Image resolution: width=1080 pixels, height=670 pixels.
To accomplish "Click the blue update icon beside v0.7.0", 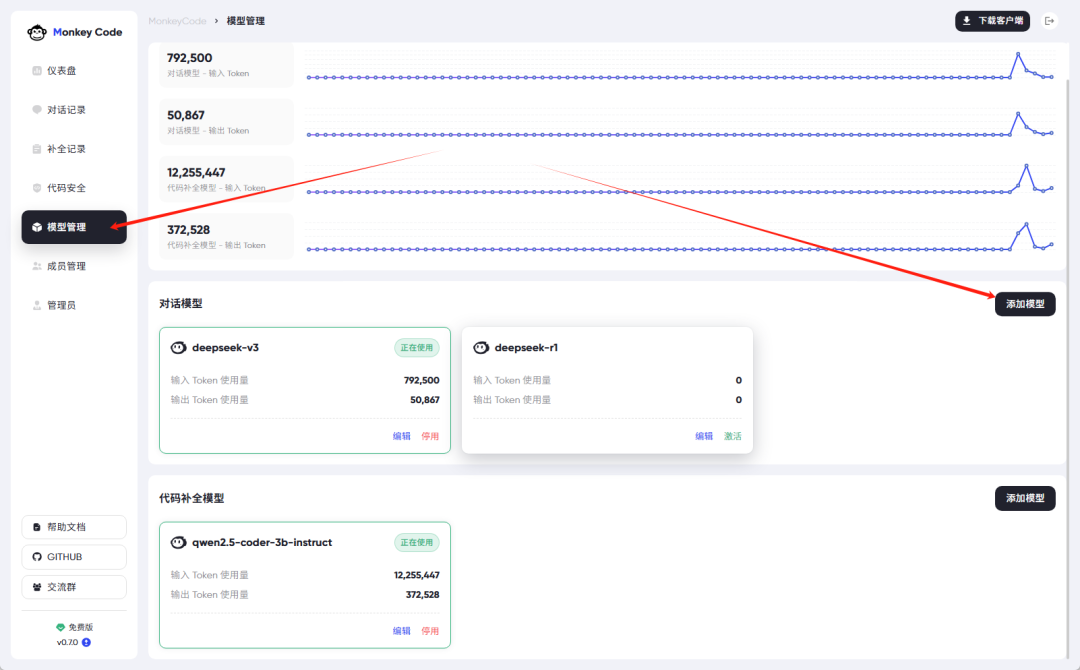I will click(x=86, y=642).
